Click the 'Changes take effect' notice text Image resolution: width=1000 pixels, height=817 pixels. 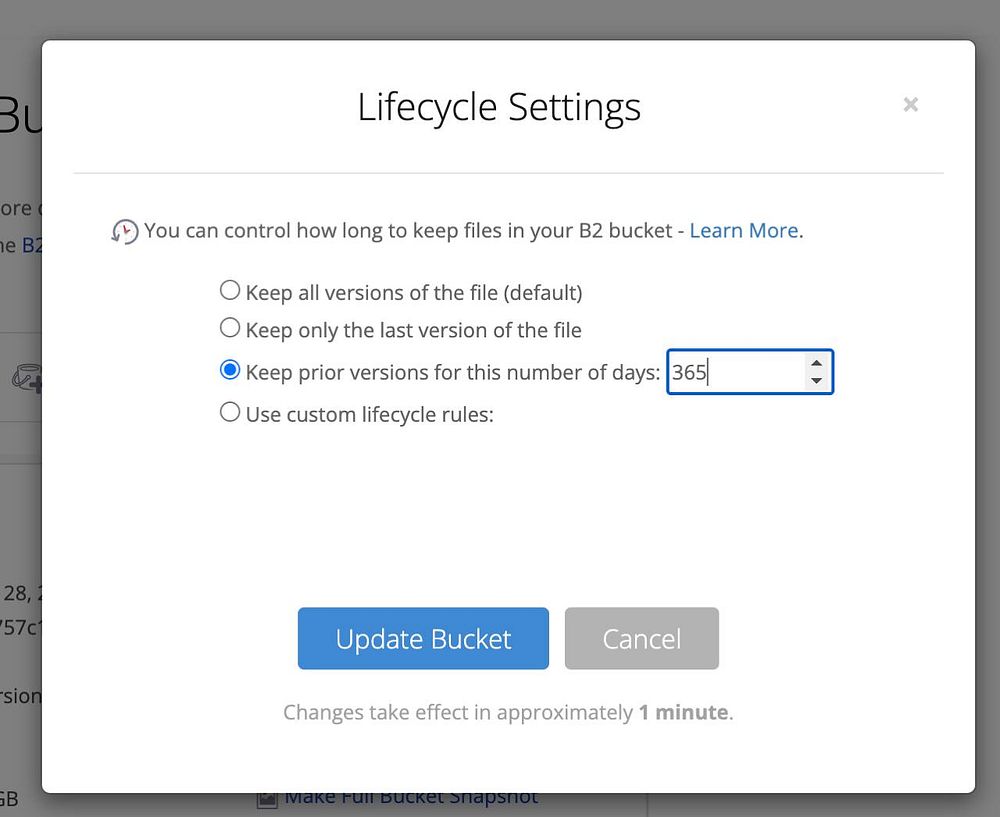pos(508,713)
